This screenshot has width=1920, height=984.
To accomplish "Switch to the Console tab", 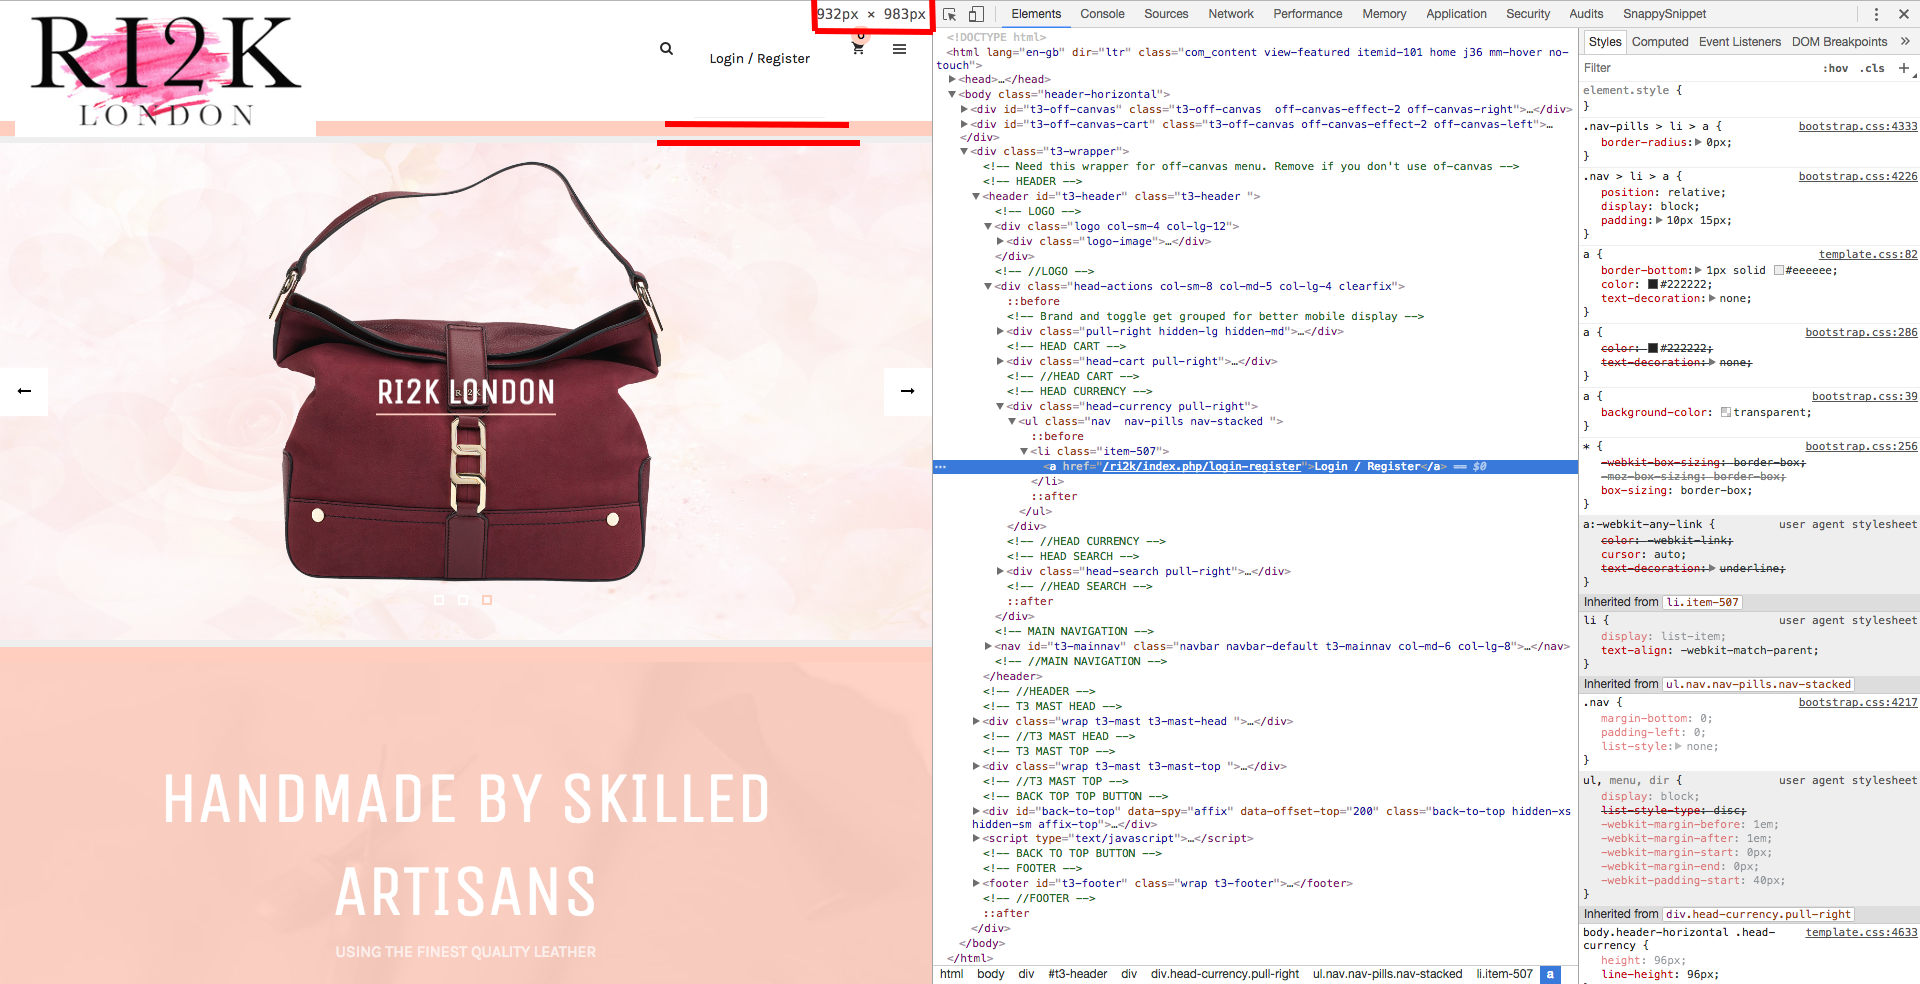I will (x=1102, y=14).
